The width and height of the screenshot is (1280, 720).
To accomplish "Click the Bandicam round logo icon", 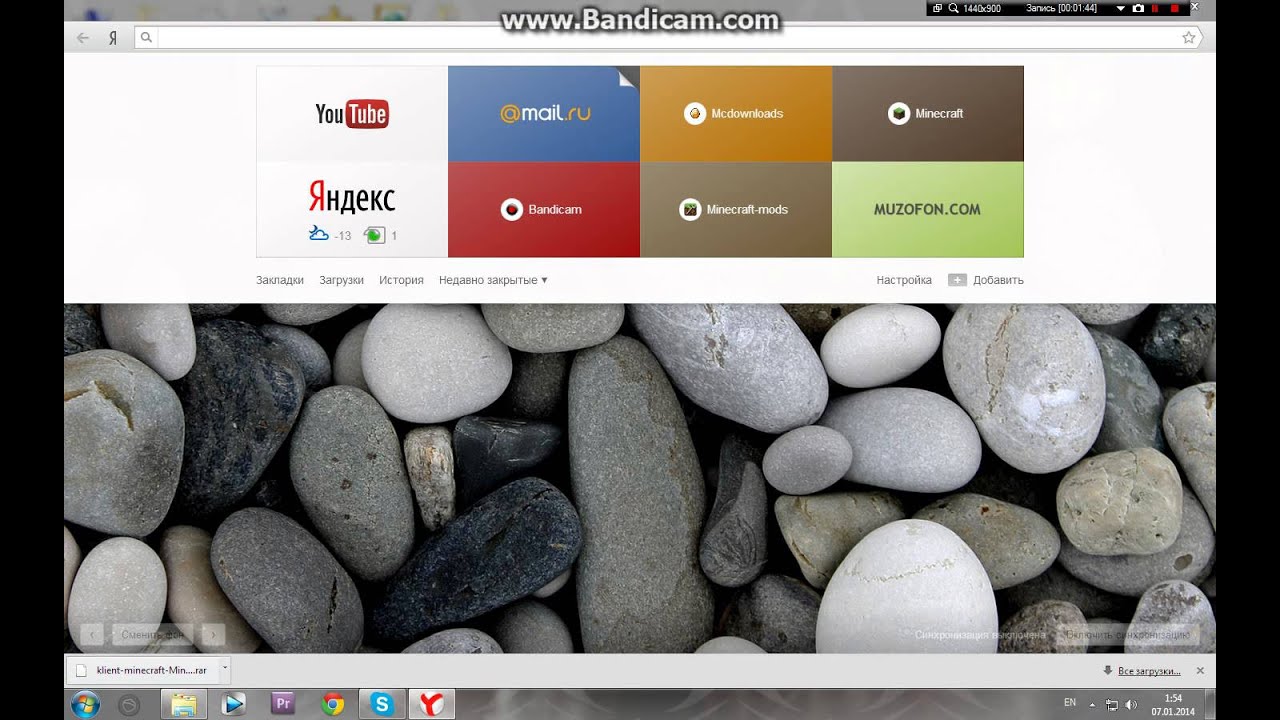I will click(x=512, y=209).
